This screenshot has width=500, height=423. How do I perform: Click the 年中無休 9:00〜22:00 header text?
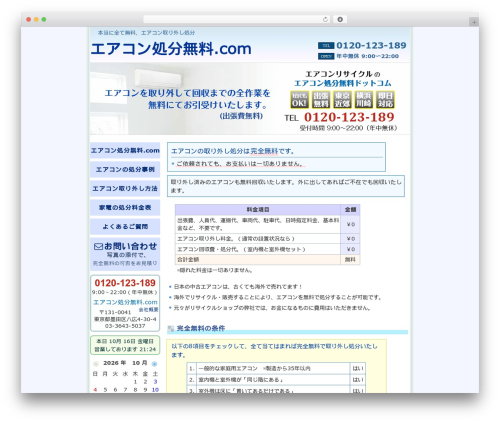coord(367,56)
